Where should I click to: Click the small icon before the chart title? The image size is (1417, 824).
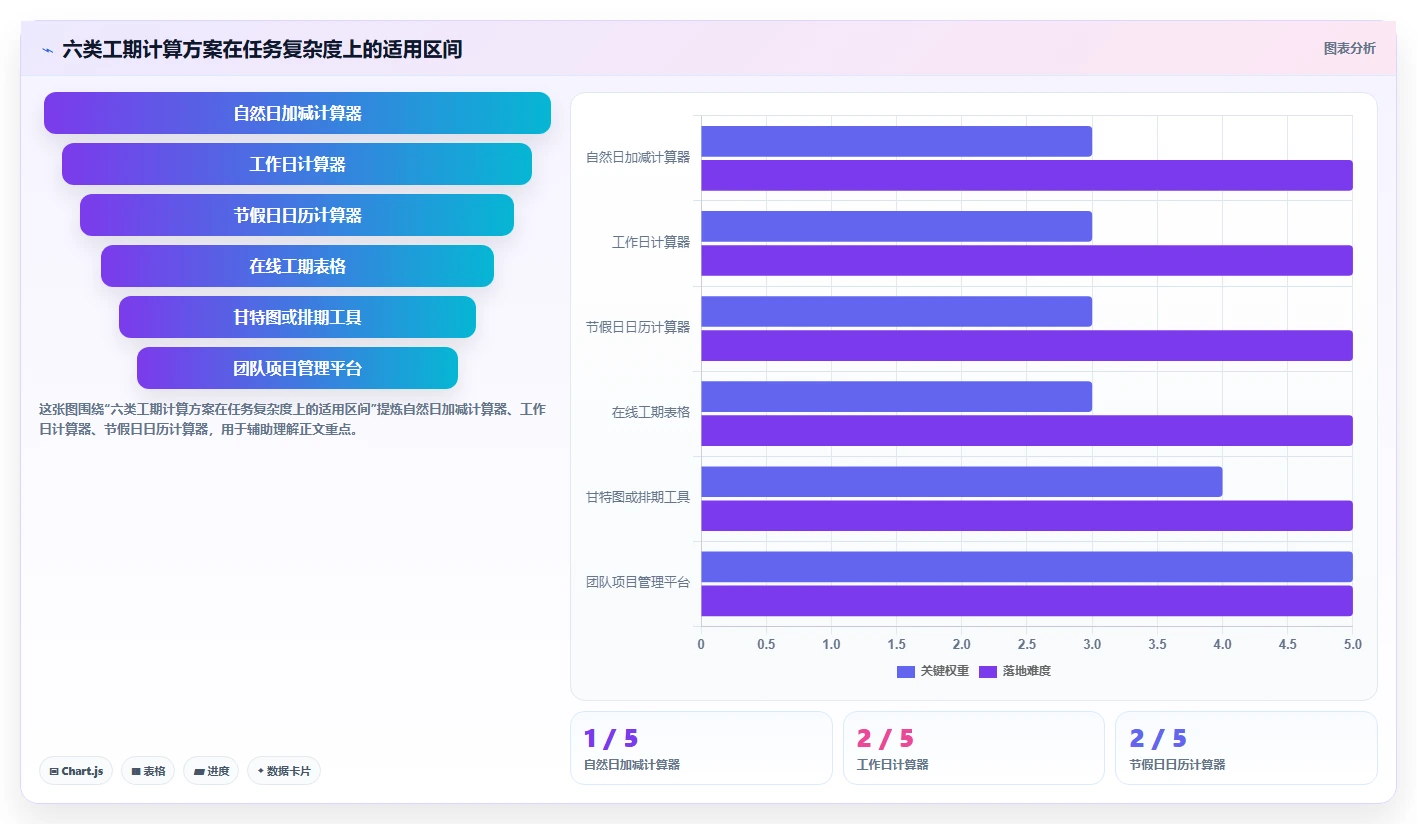47,49
